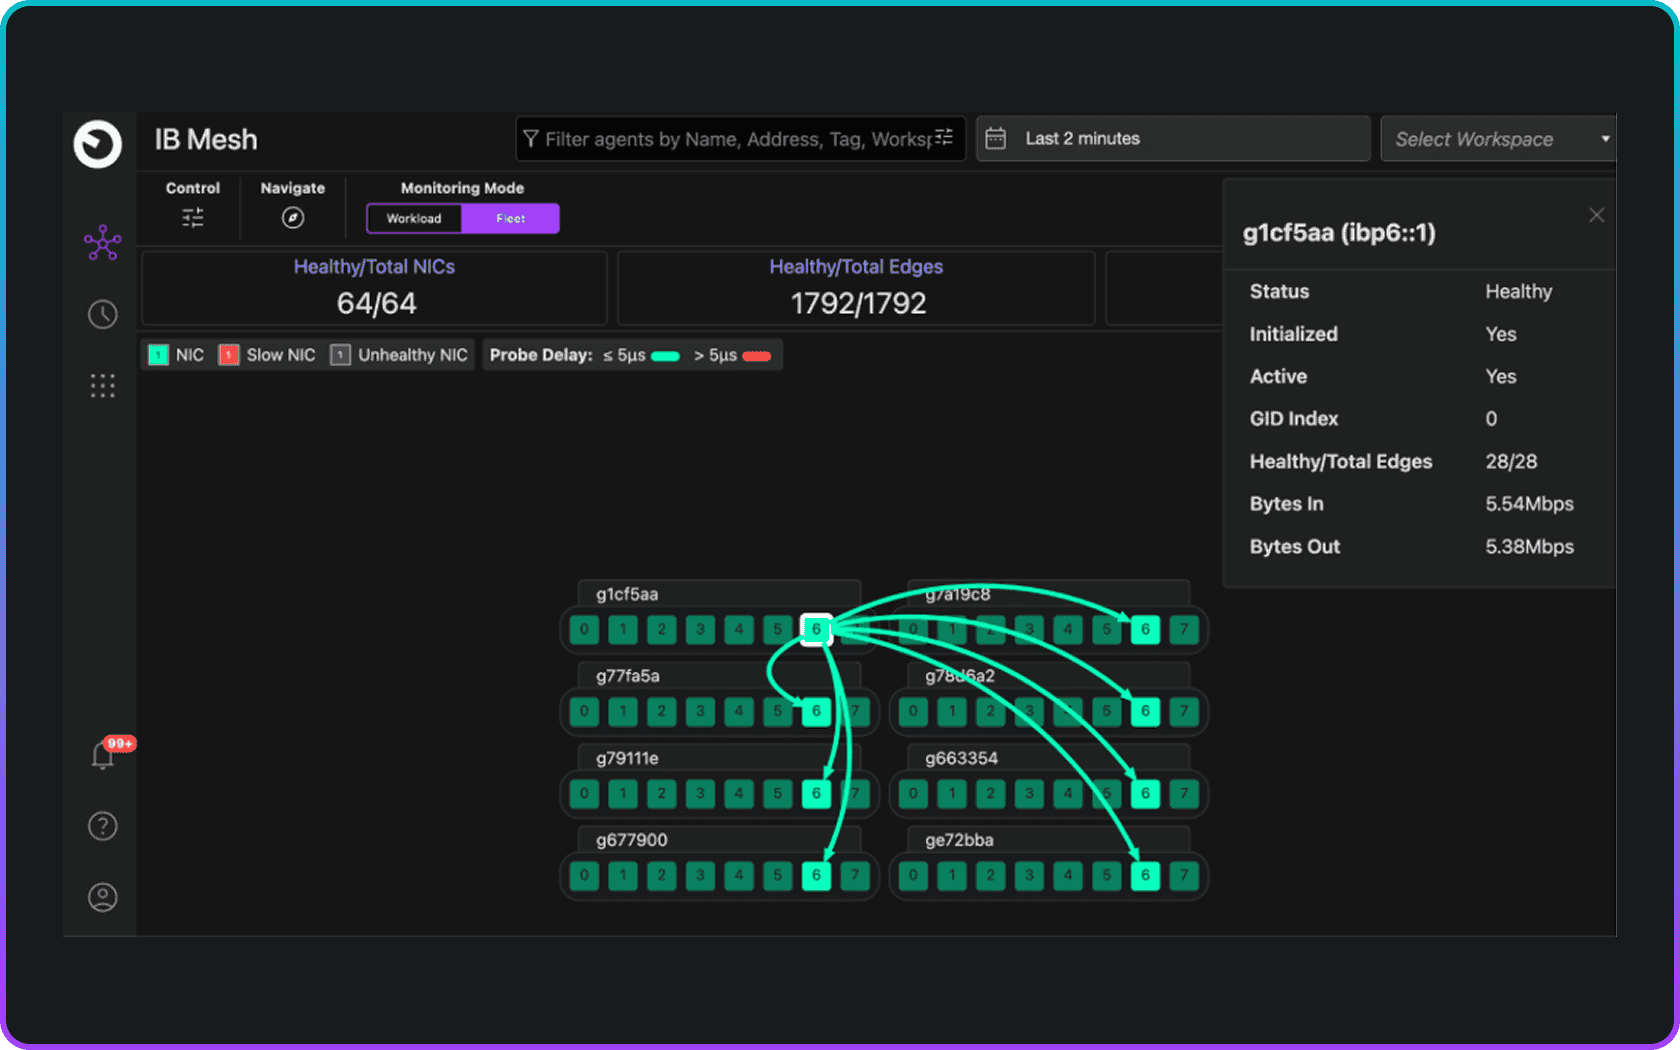Select NIC 6 on g663354

pyautogui.click(x=1145, y=794)
